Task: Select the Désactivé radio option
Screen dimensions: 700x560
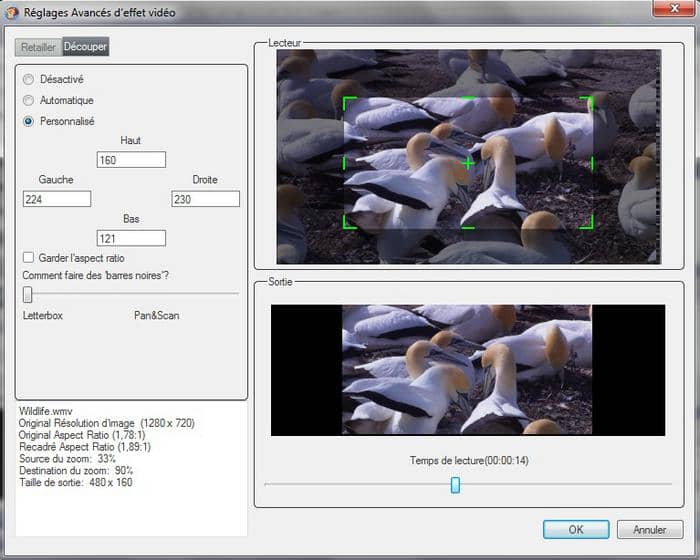Action: (x=29, y=79)
